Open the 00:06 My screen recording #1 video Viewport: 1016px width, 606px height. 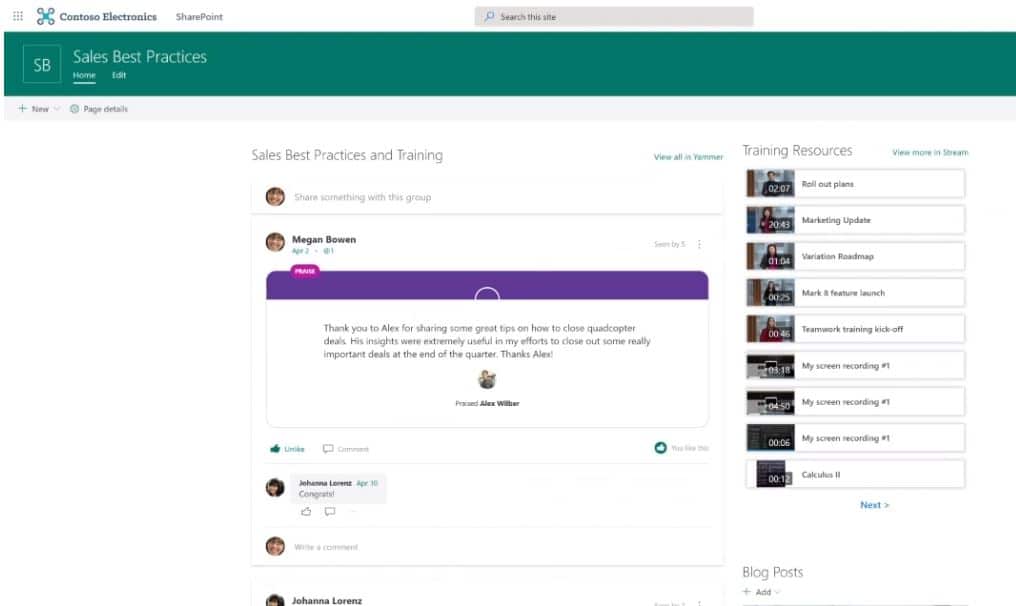[855, 438]
